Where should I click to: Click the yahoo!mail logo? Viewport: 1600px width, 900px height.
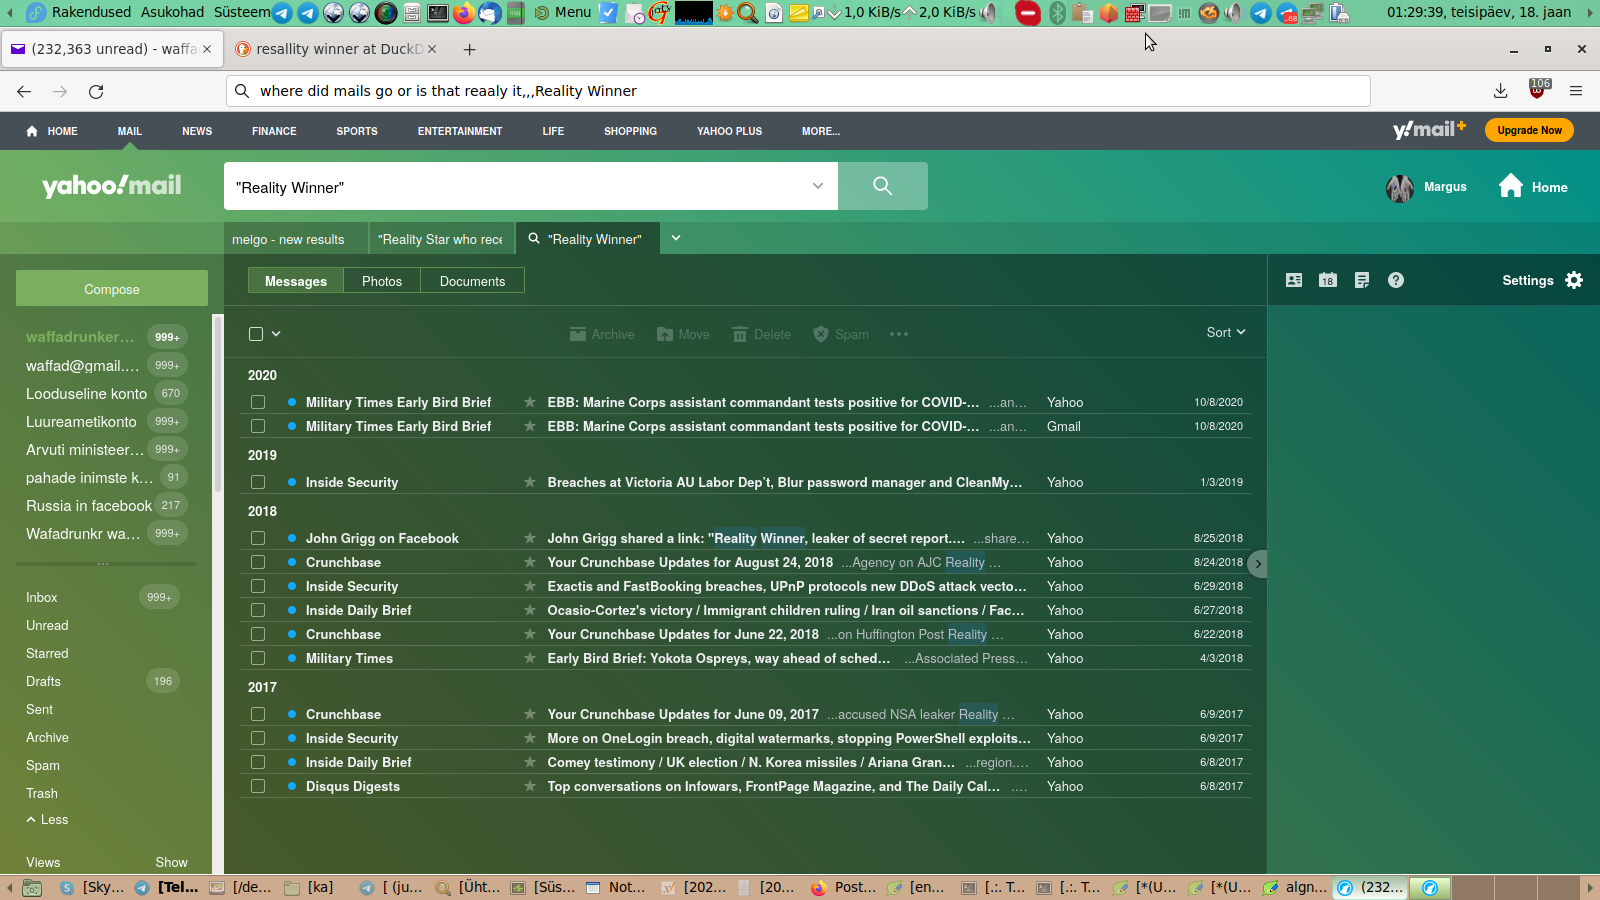point(112,186)
